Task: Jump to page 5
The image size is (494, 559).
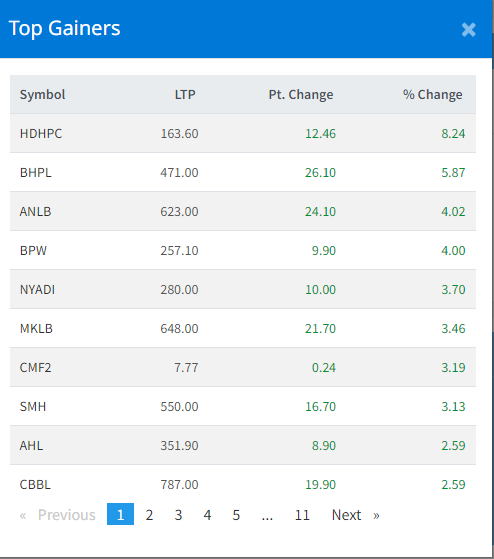Action: click(236, 514)
